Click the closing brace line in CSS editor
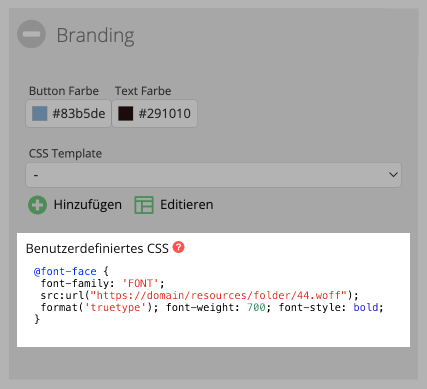Screen dimensions: 427x389 (37, 319)
